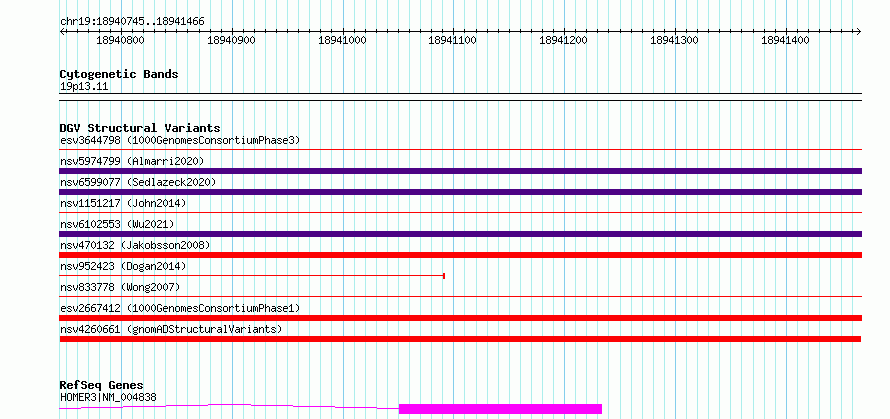The image size is (890, 419).
Task: Click the thick red bar under nsv4260661 gnomAD
Action: (460, 339)
